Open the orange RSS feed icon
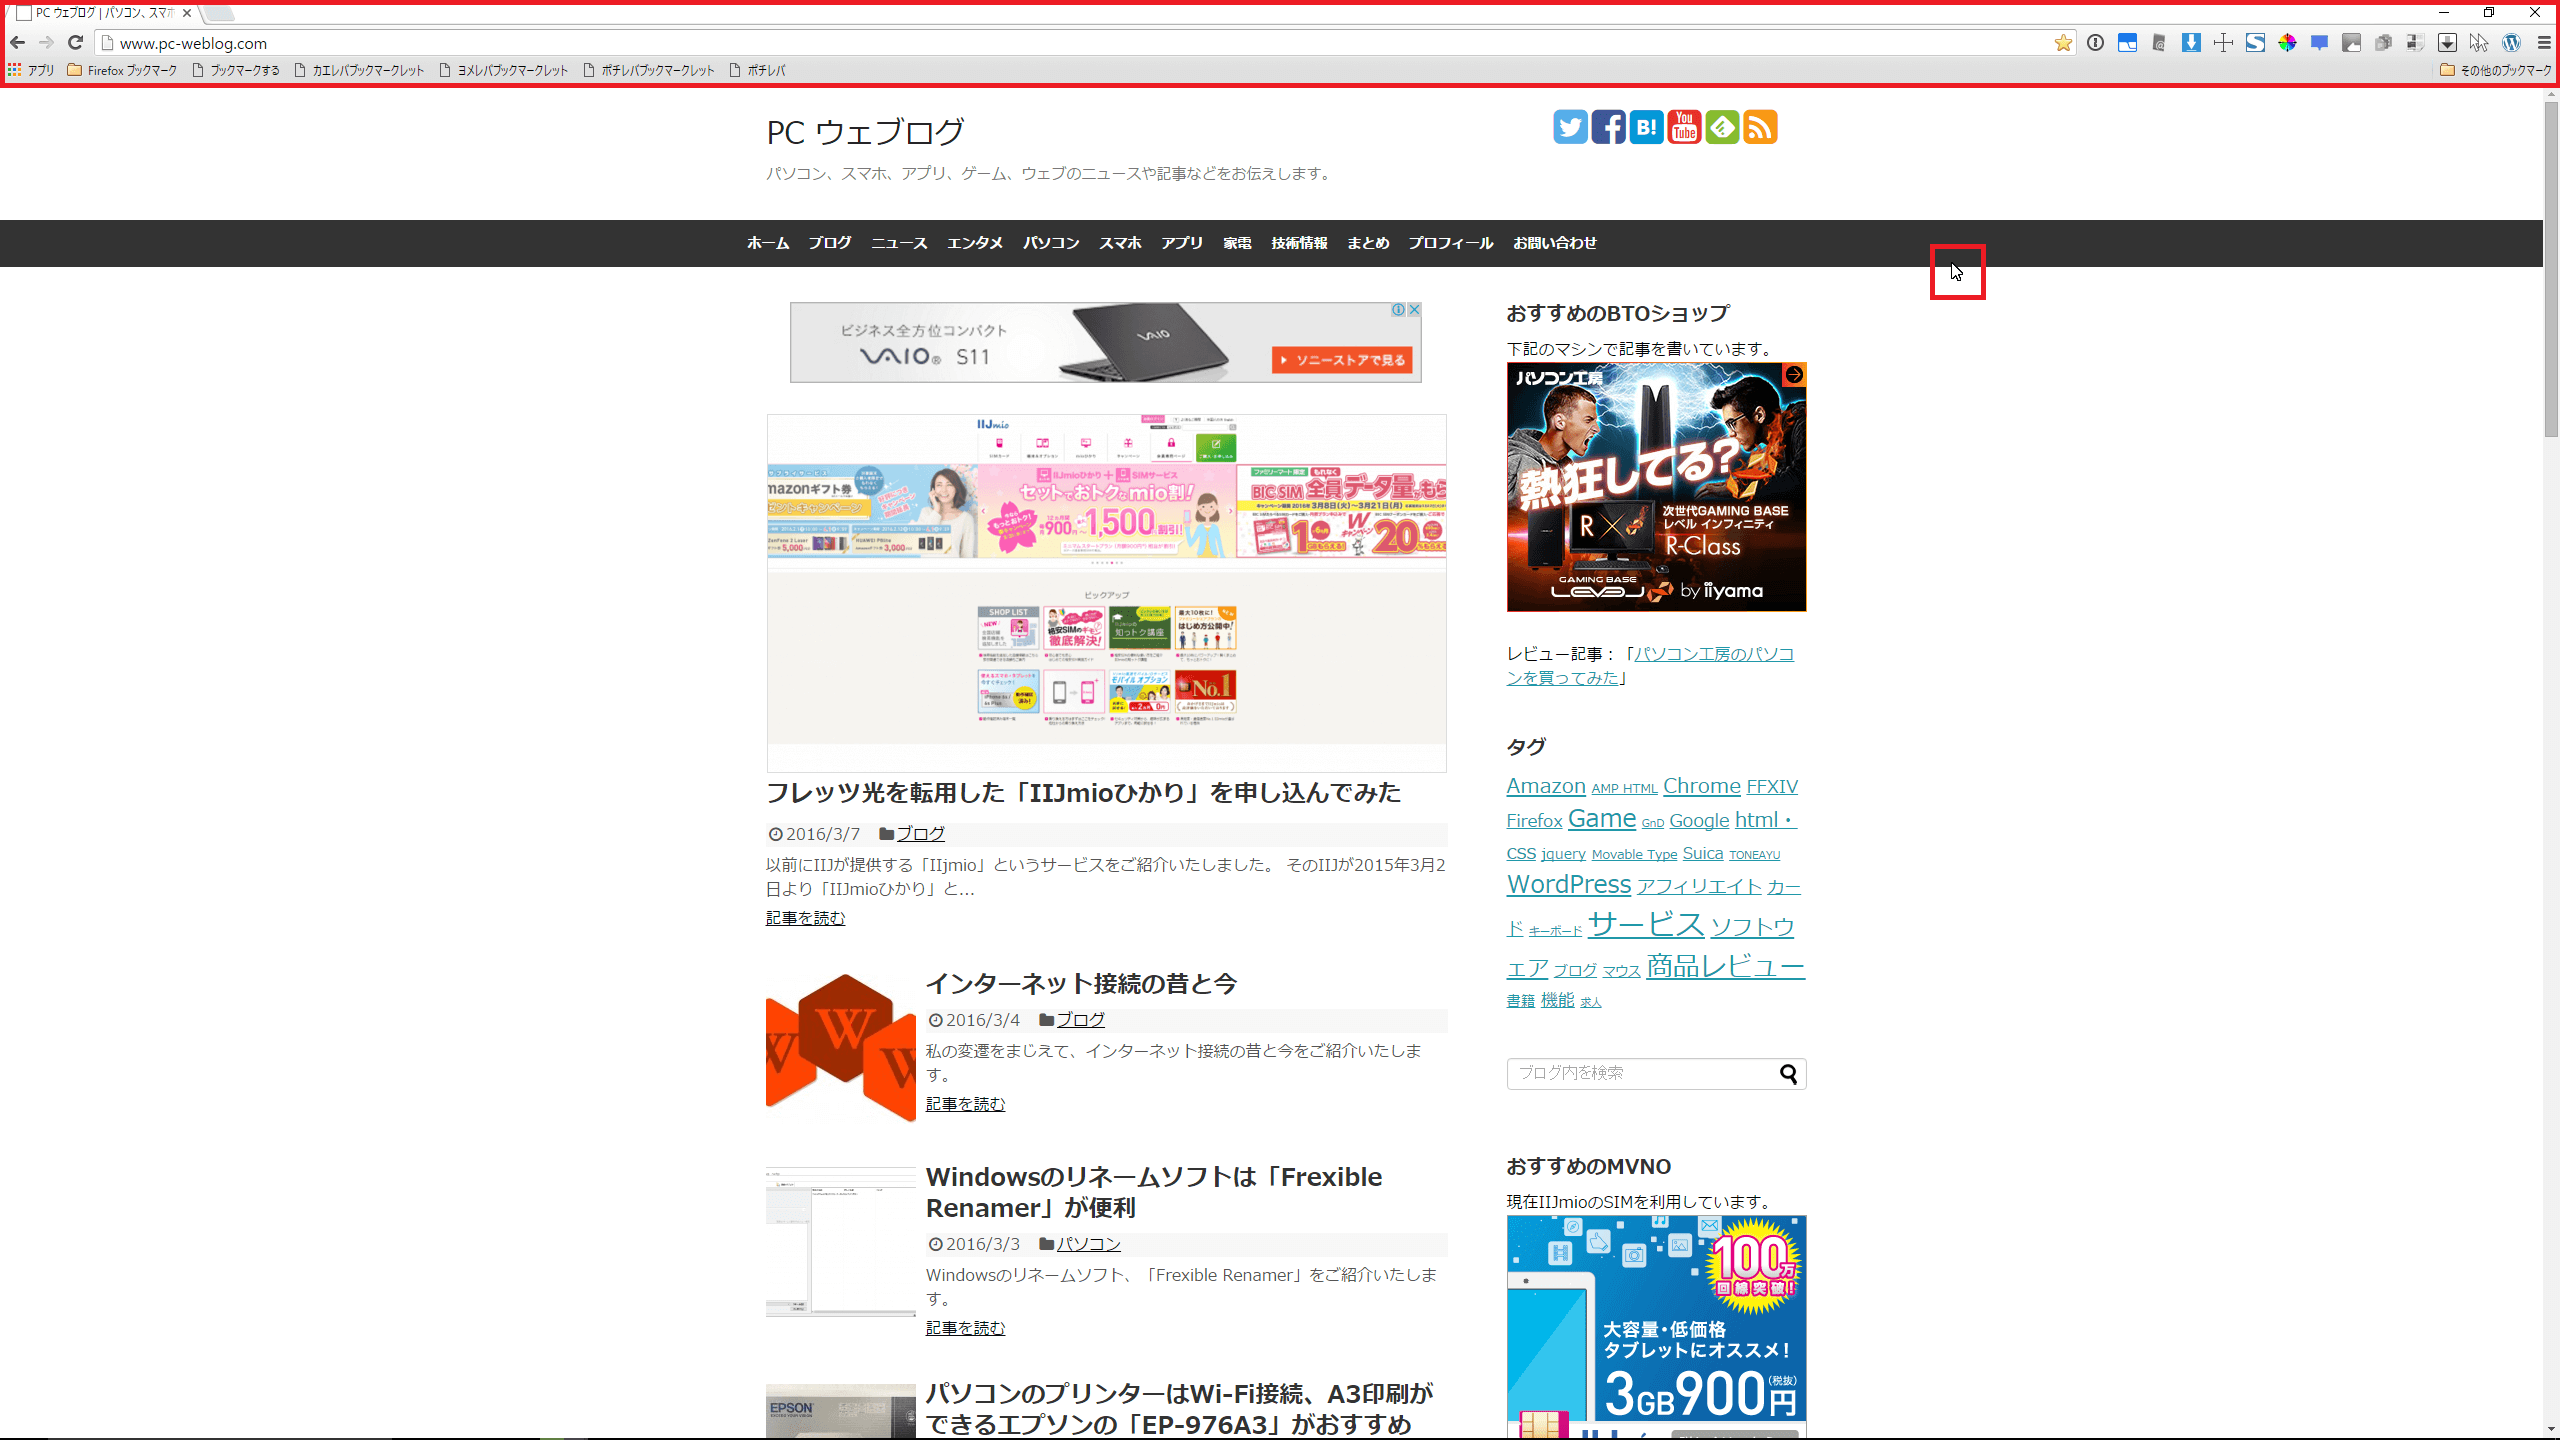Image resolution: width=2560 pixels, height=1440 pixels. [1760, 127]
